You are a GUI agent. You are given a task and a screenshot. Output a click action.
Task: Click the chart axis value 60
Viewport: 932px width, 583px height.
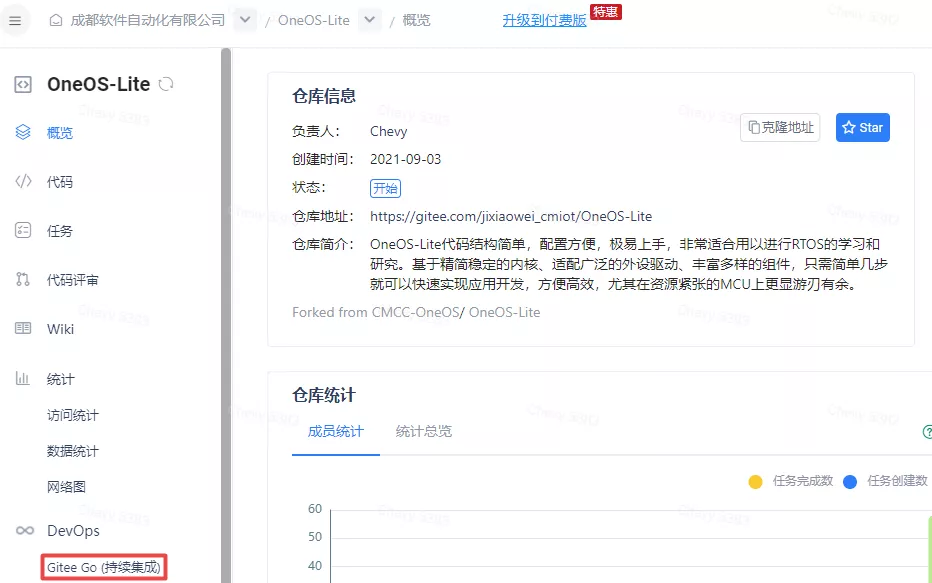(x=314, y=509)
